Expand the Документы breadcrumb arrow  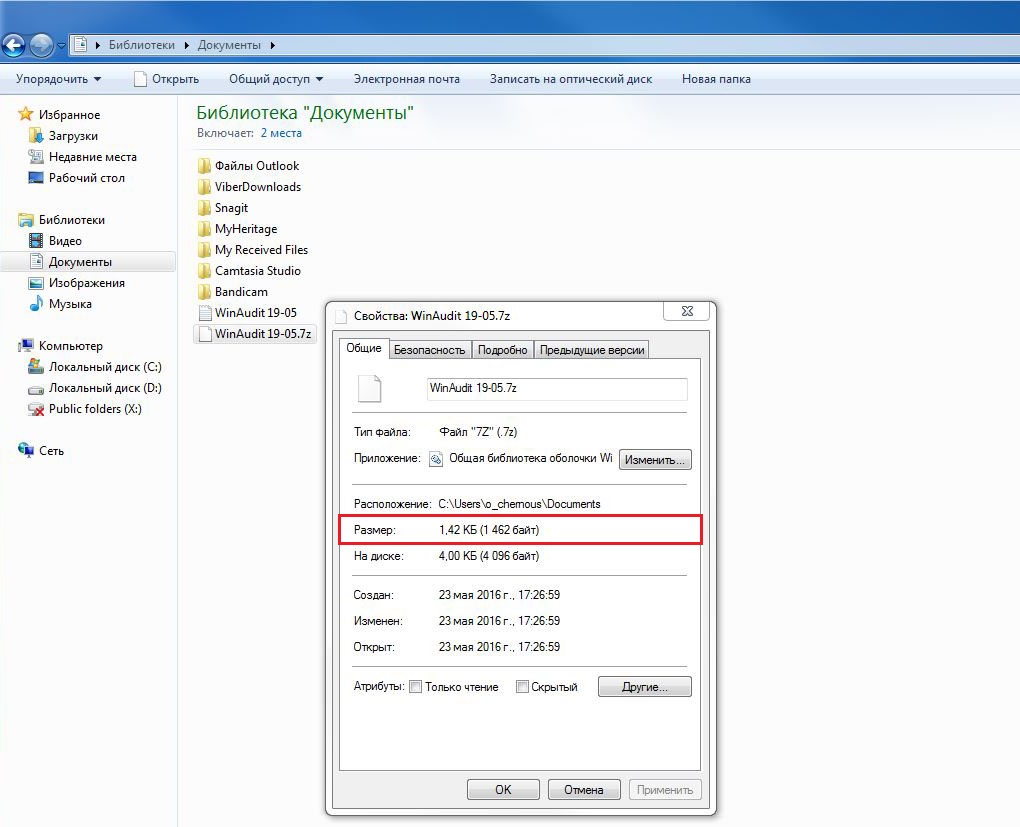coord(273,46)
